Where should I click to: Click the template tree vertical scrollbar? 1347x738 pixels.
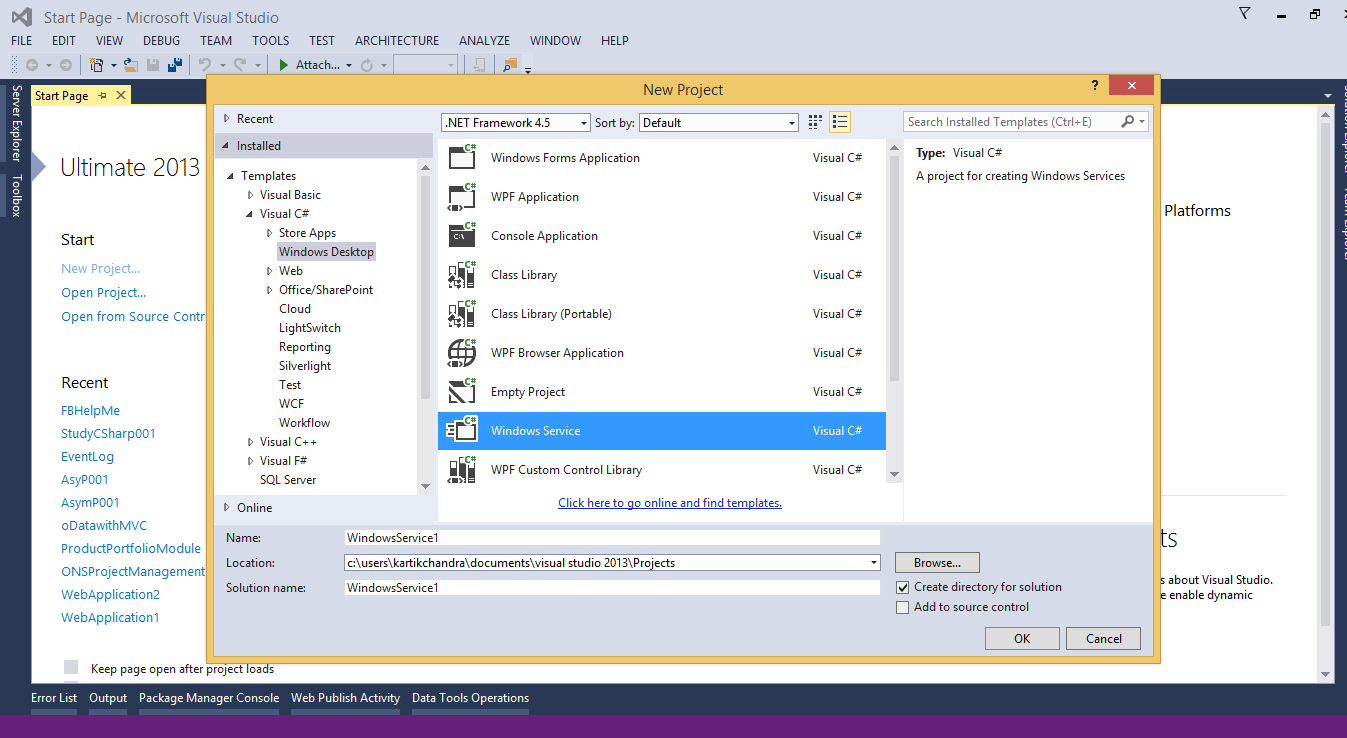tap(425, 328)
